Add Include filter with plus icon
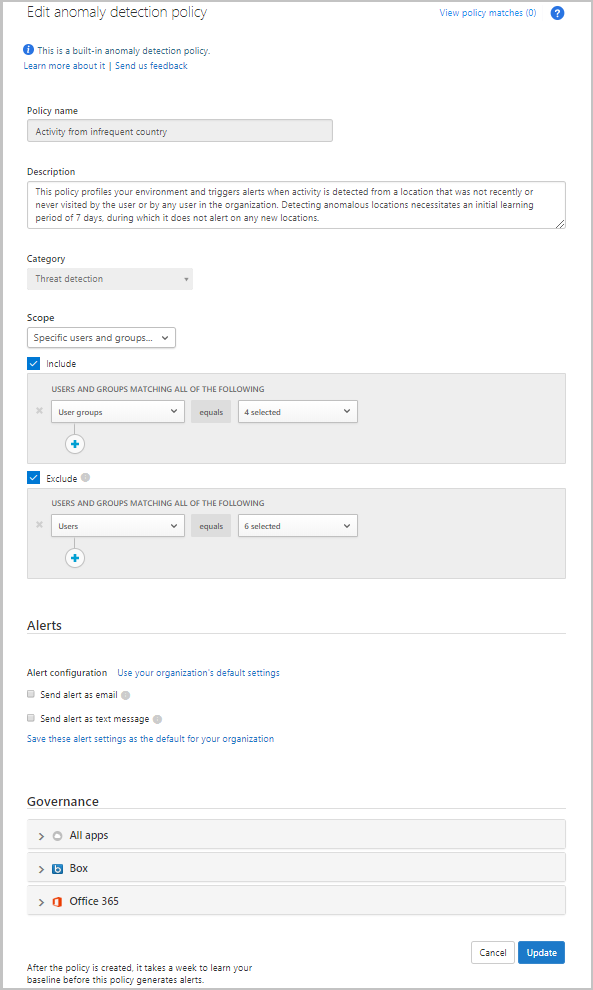 pos(75,444)
